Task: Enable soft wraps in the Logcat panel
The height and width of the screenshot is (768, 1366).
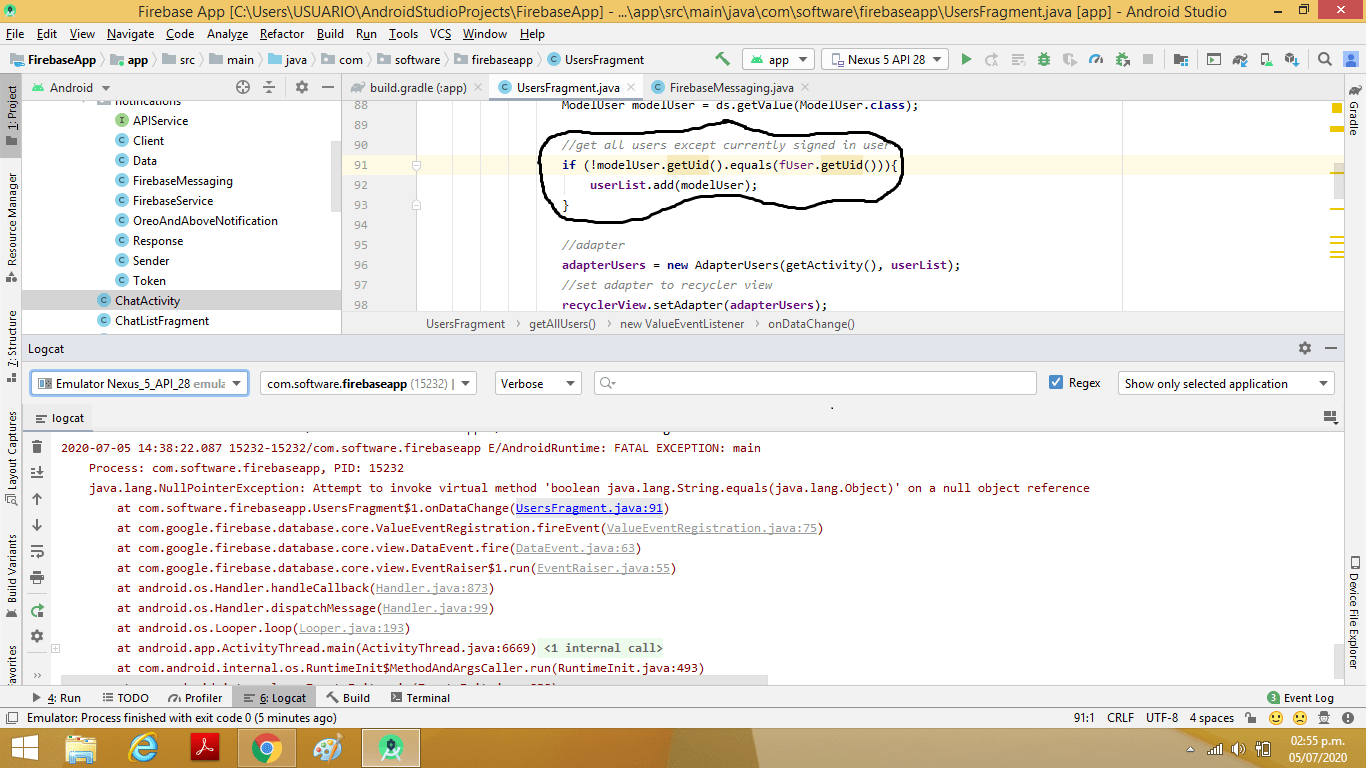Action: (37, 552)
